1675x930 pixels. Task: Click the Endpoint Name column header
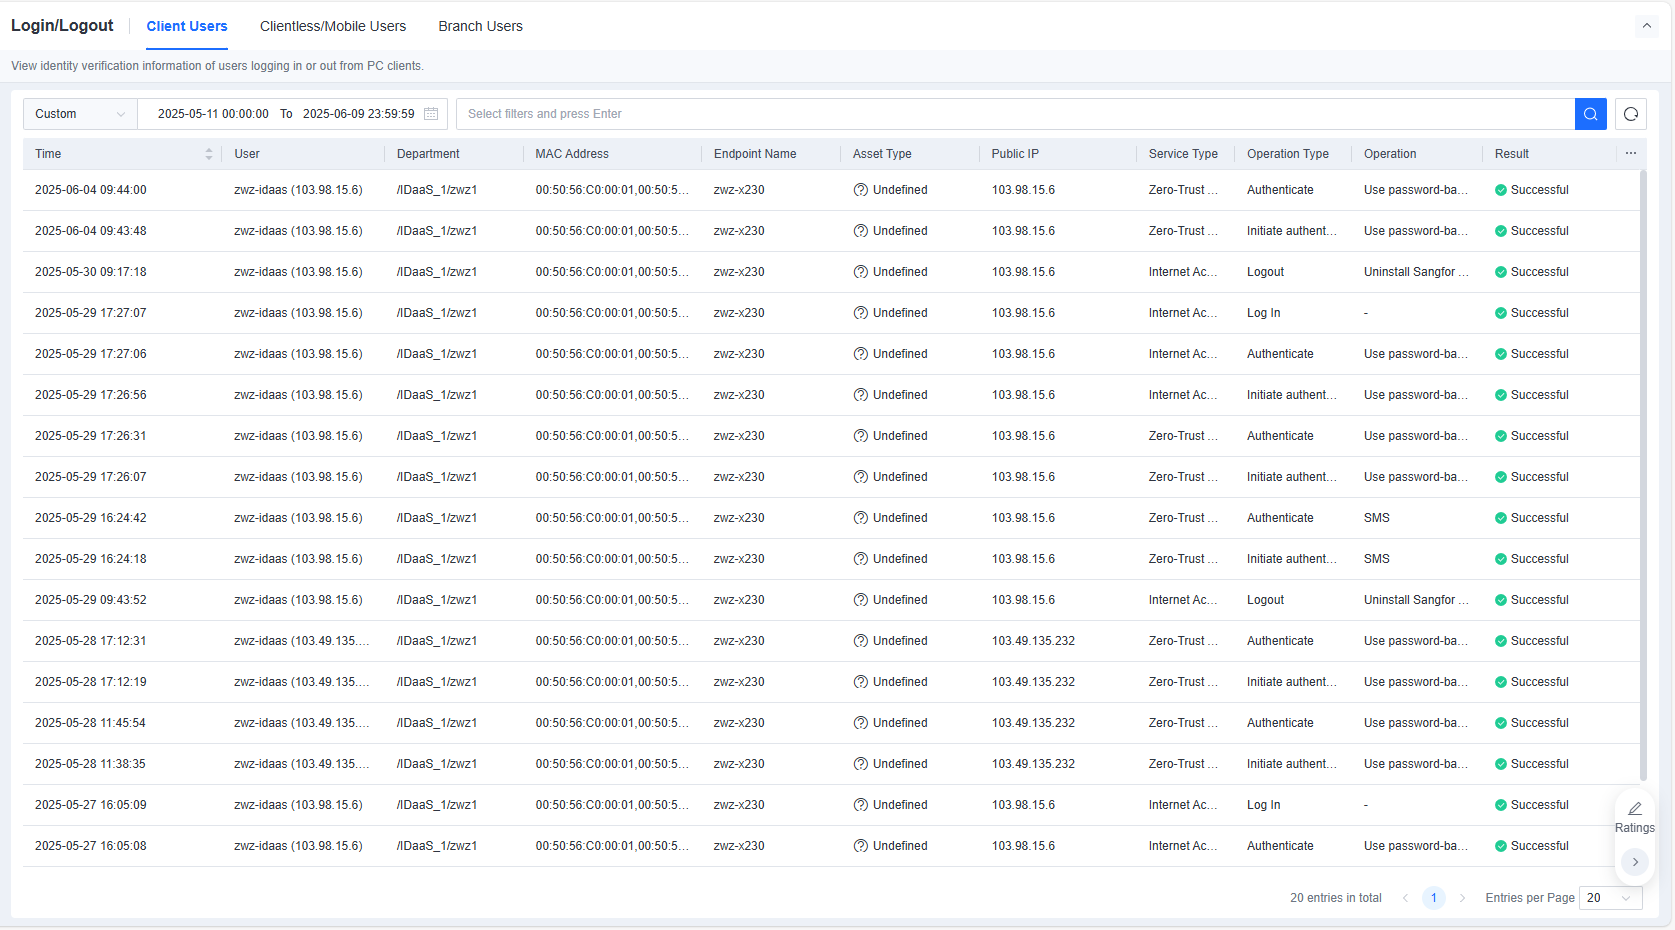pyautogui.click(x=755, y=154)
